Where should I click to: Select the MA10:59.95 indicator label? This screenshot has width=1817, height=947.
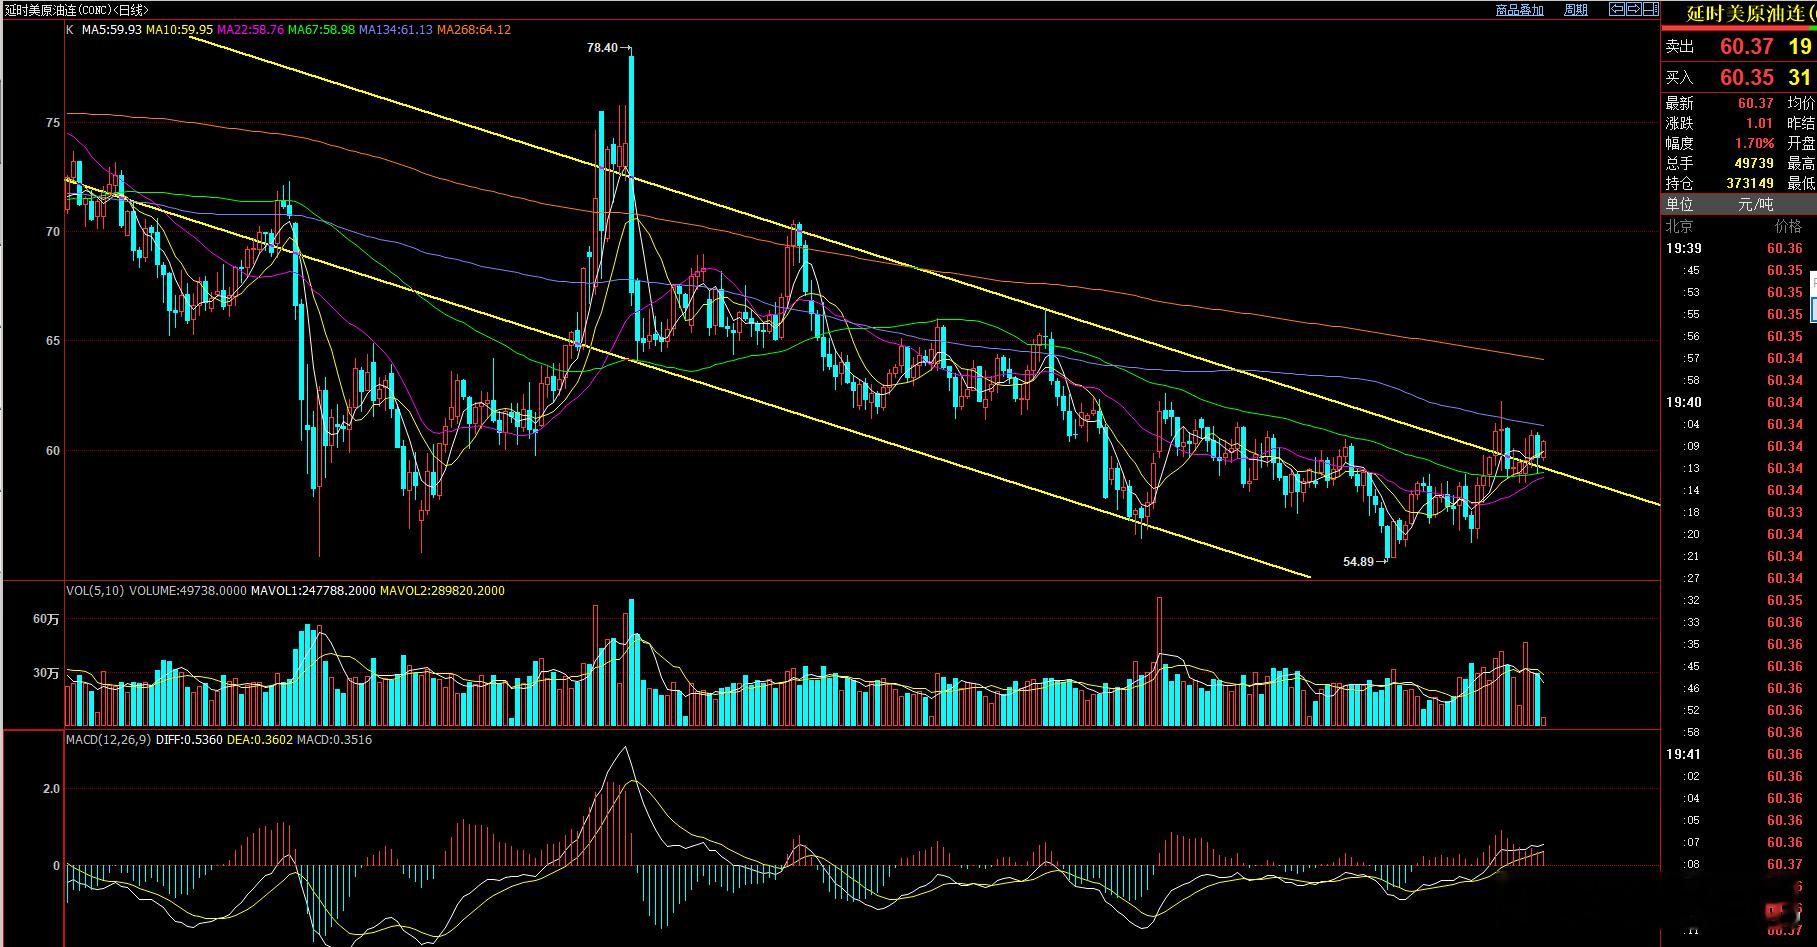pos(180,30)
